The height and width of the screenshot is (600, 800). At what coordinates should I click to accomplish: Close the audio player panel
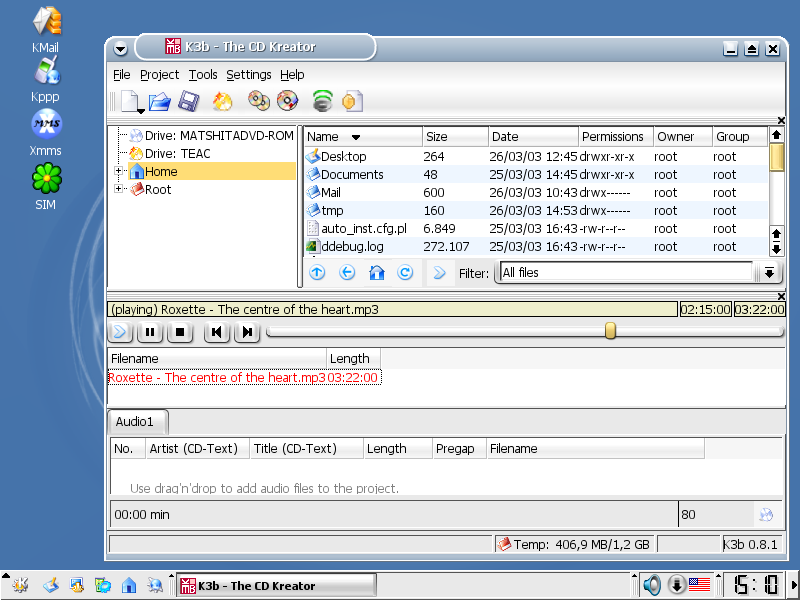coord(781,296)
